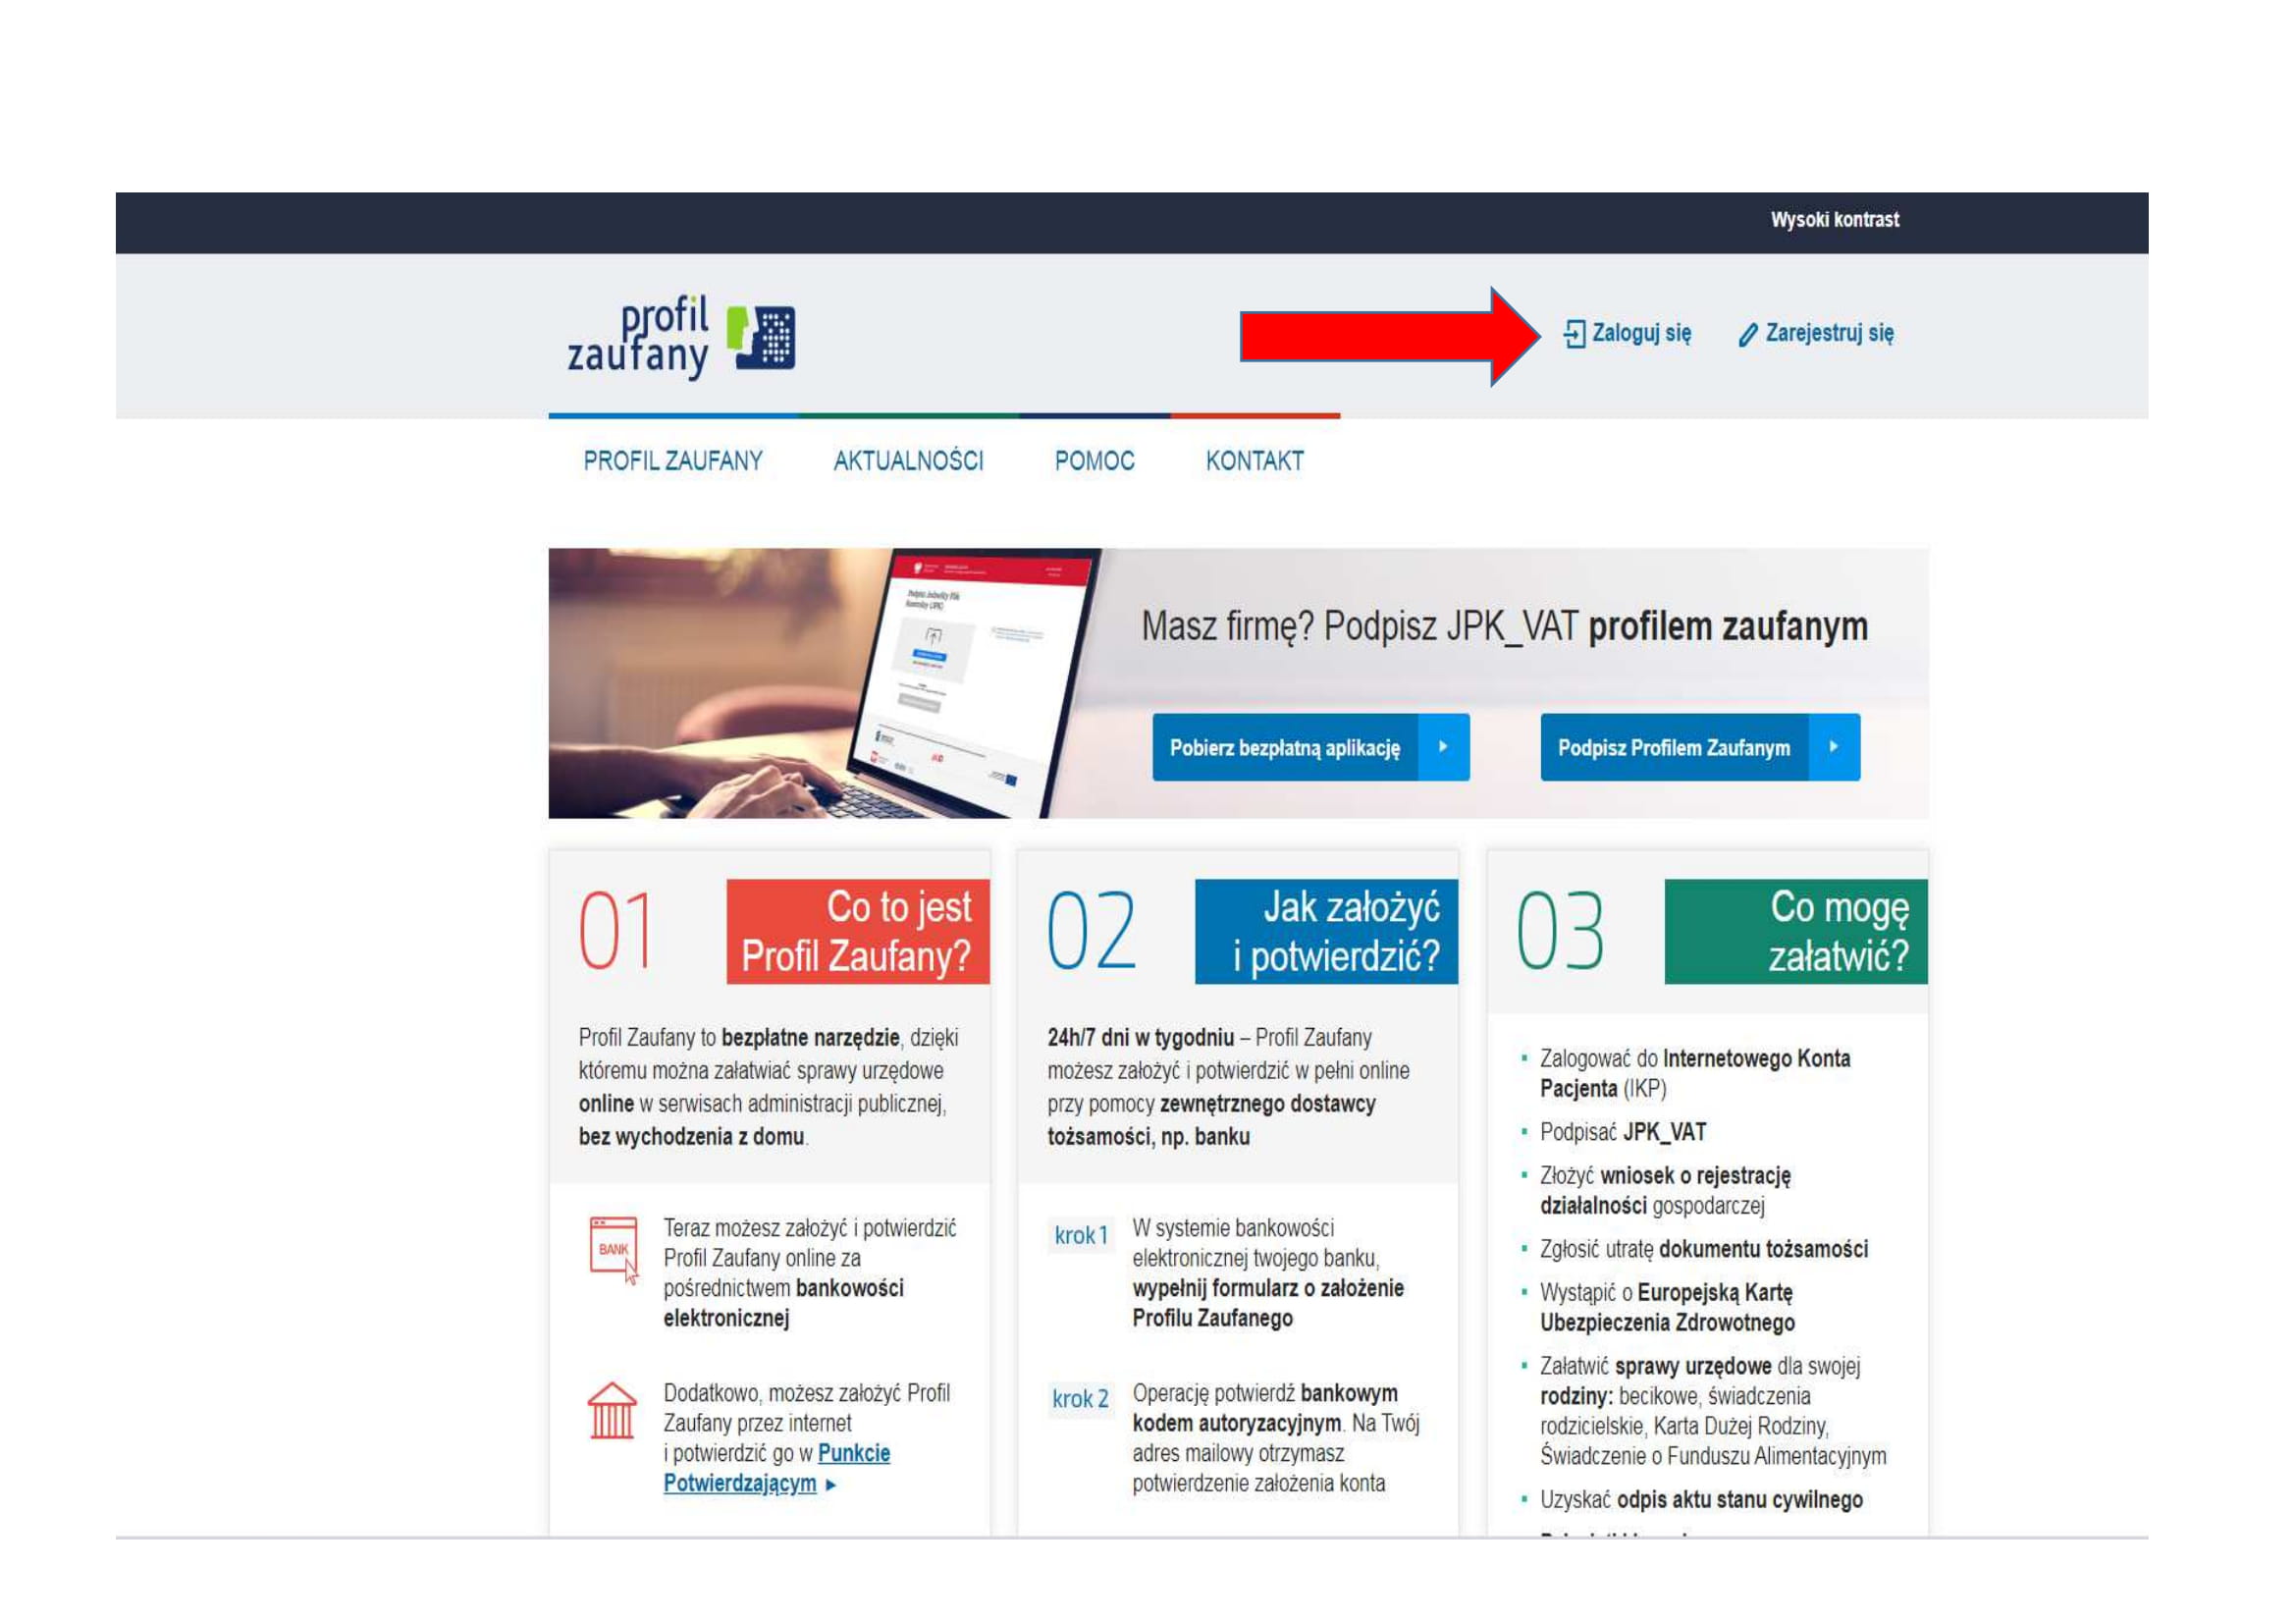Click the blue Jak założyć i potwierdzić? header

click(1326, 932)
